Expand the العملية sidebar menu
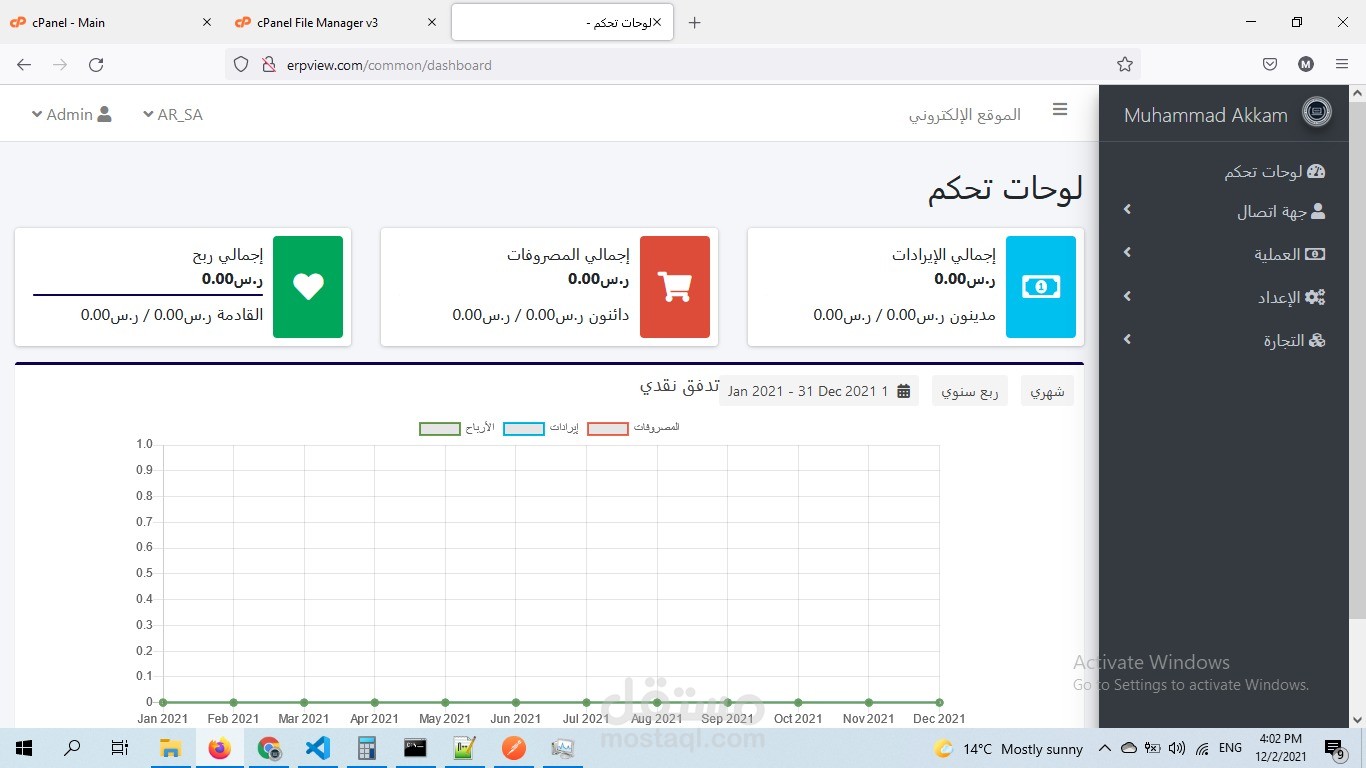This screenshot has height=768, width=1366. 1224,254
